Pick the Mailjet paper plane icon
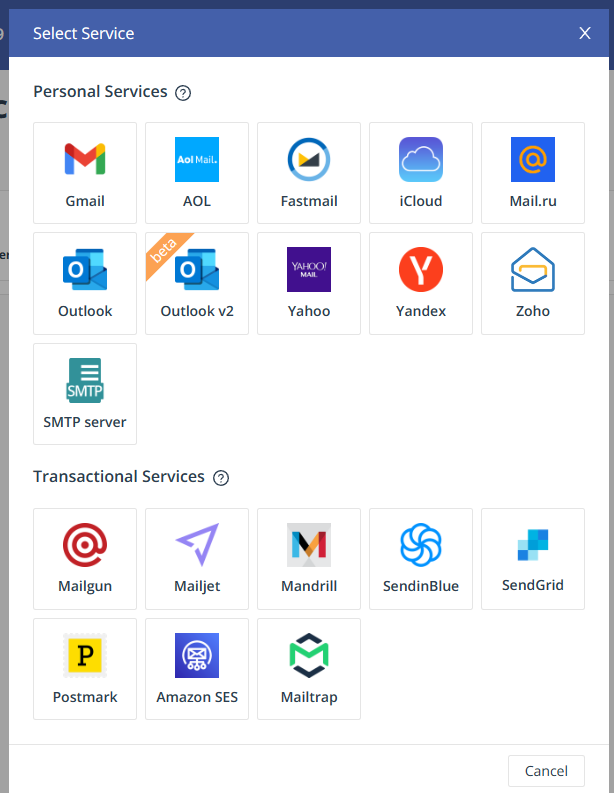The width and height of the screenshot is (614, 793). click(197, 545)
